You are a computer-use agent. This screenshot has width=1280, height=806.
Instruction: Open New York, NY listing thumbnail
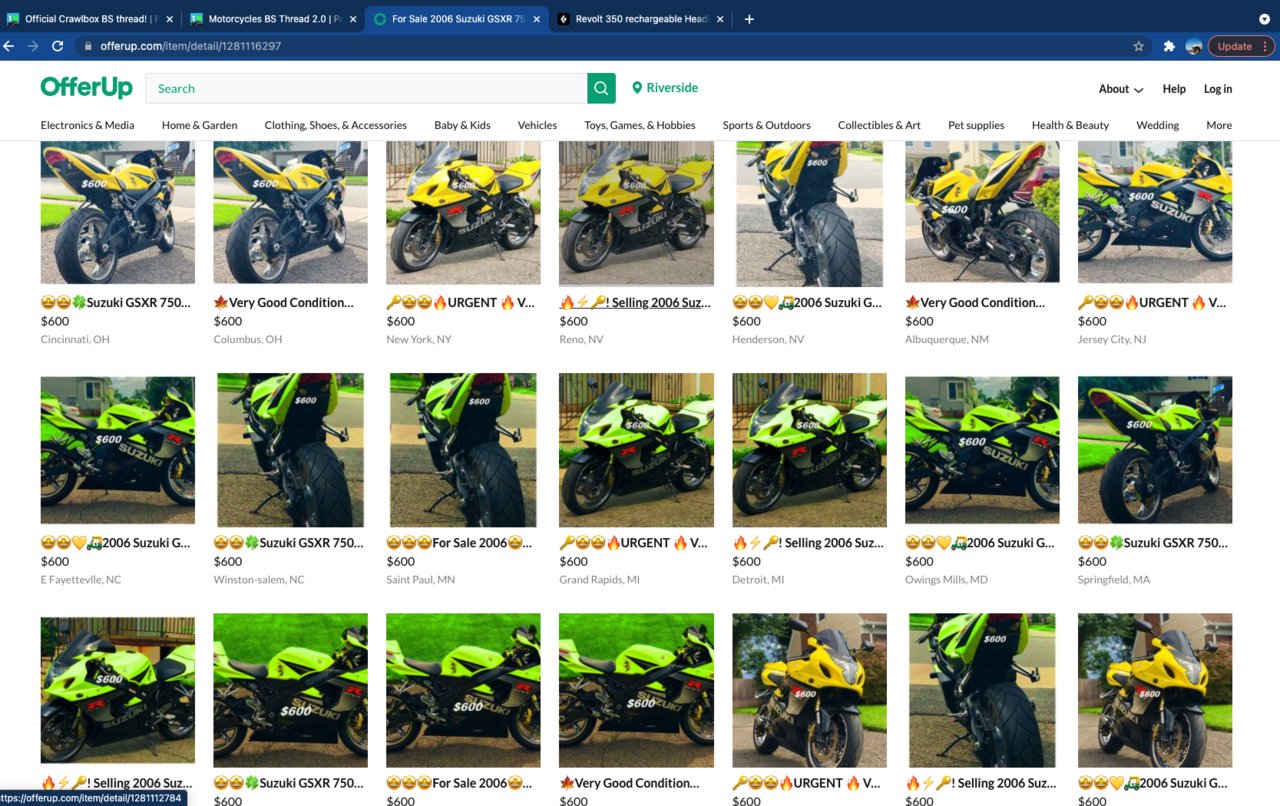463,213
